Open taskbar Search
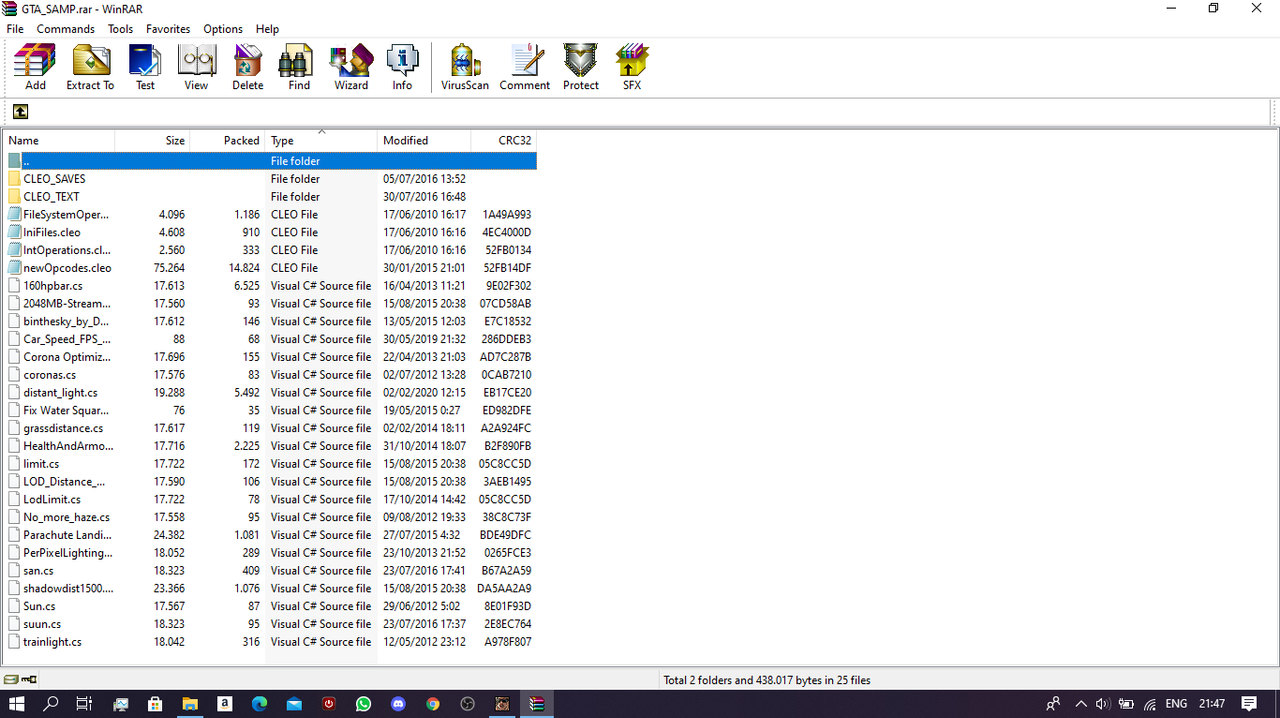The image size is (1280, 718). 51,704
